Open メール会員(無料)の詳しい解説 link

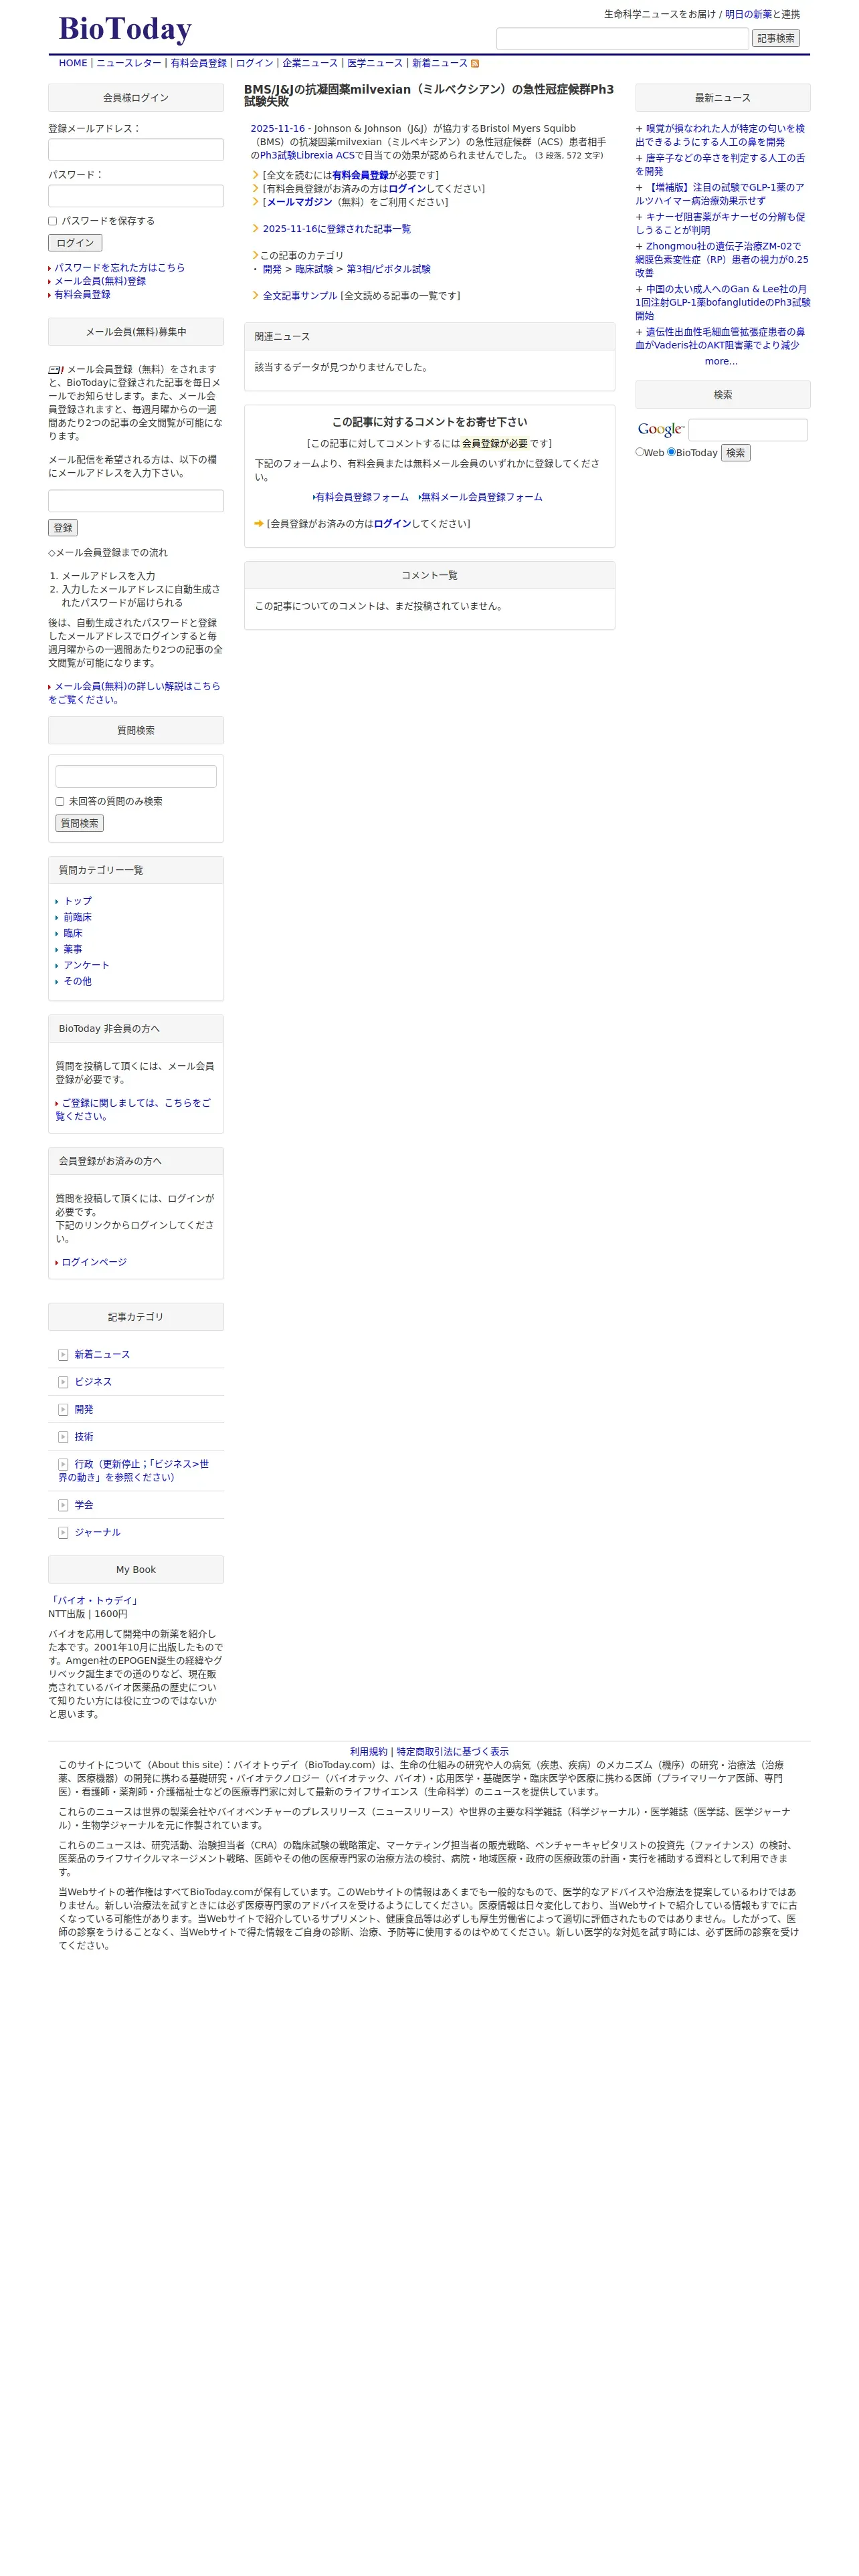(x=134, y=693)
